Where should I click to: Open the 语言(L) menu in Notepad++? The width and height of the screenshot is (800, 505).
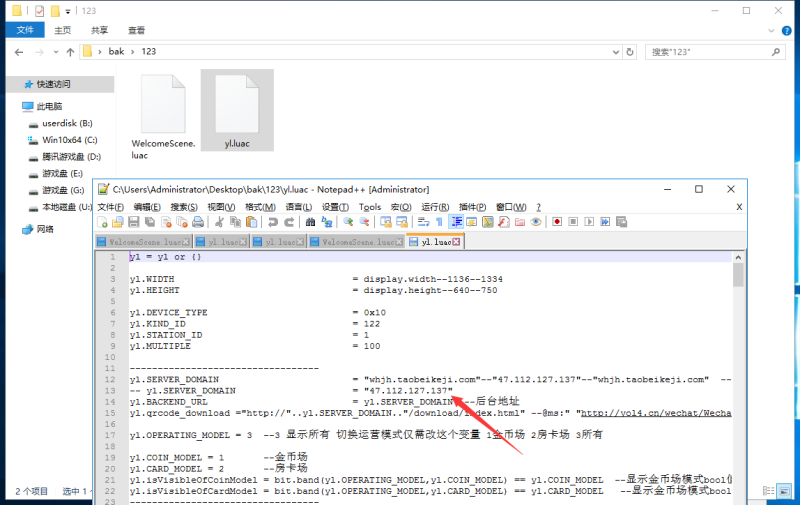click(x=299, y=206)
